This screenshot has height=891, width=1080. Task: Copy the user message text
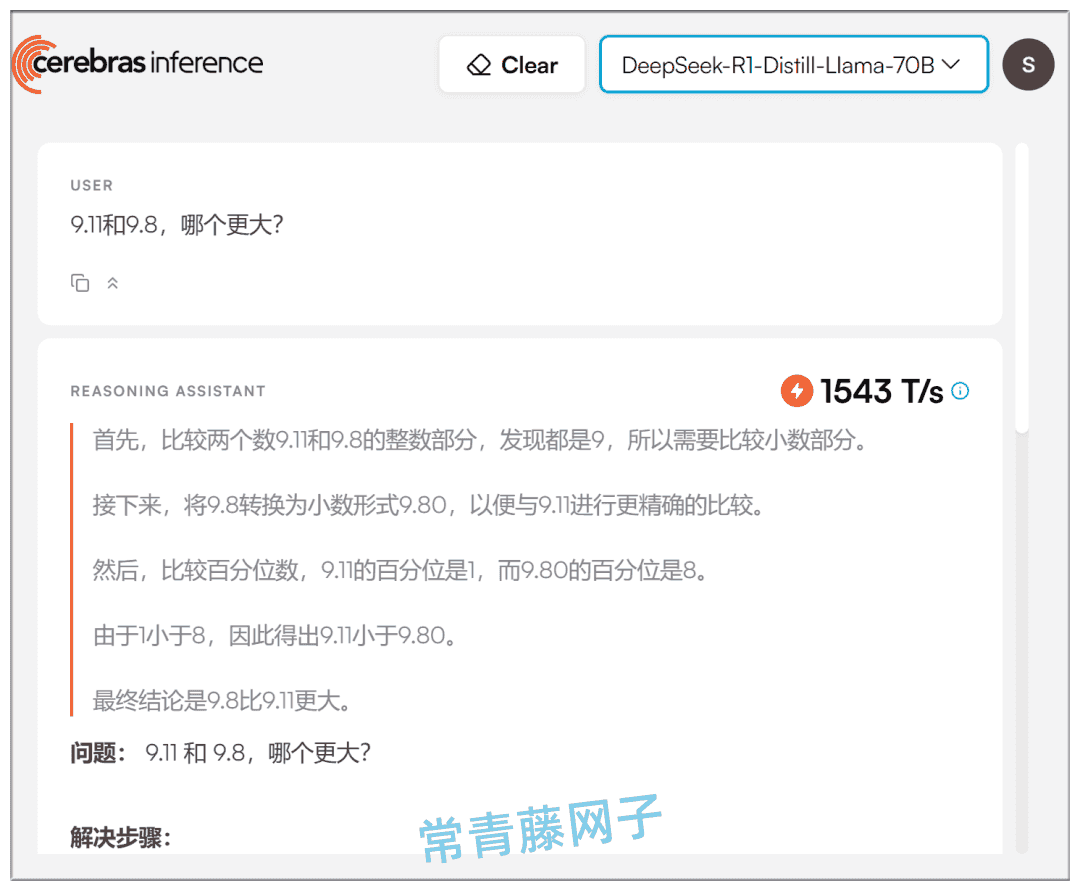[80, 283]
